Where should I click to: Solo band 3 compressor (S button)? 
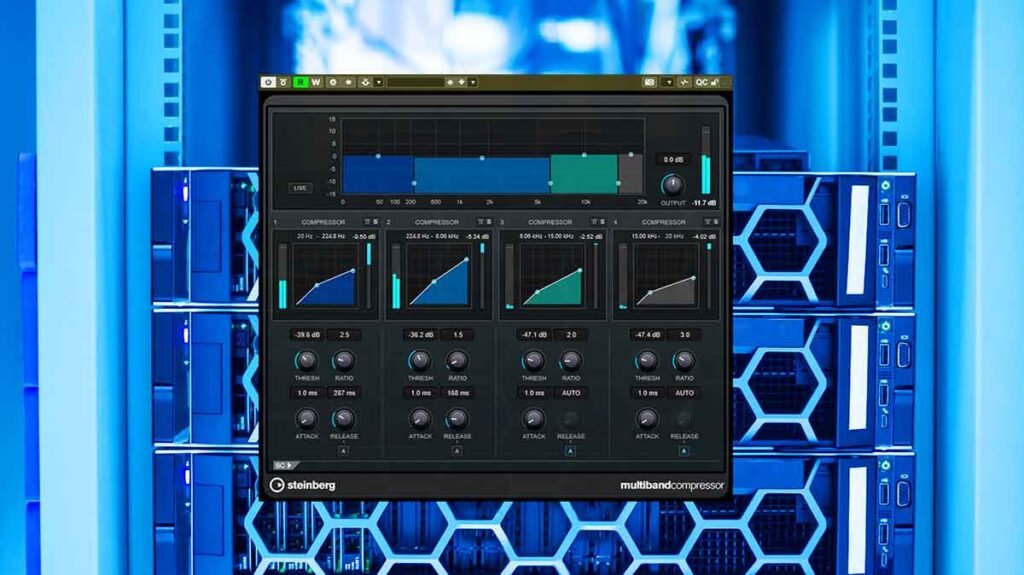click(602, 222)
